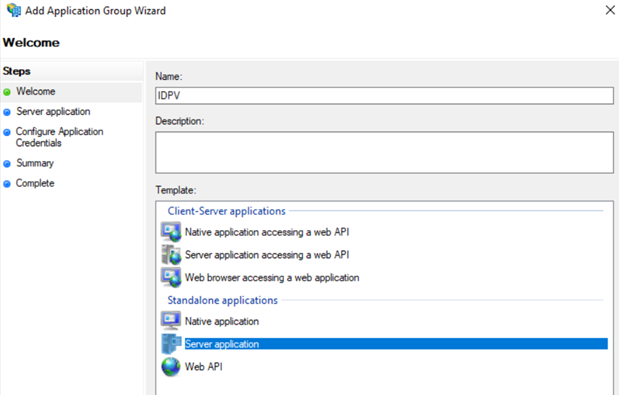Click the blue Summary step bullet
619x395 pixels.
point(7,164)
